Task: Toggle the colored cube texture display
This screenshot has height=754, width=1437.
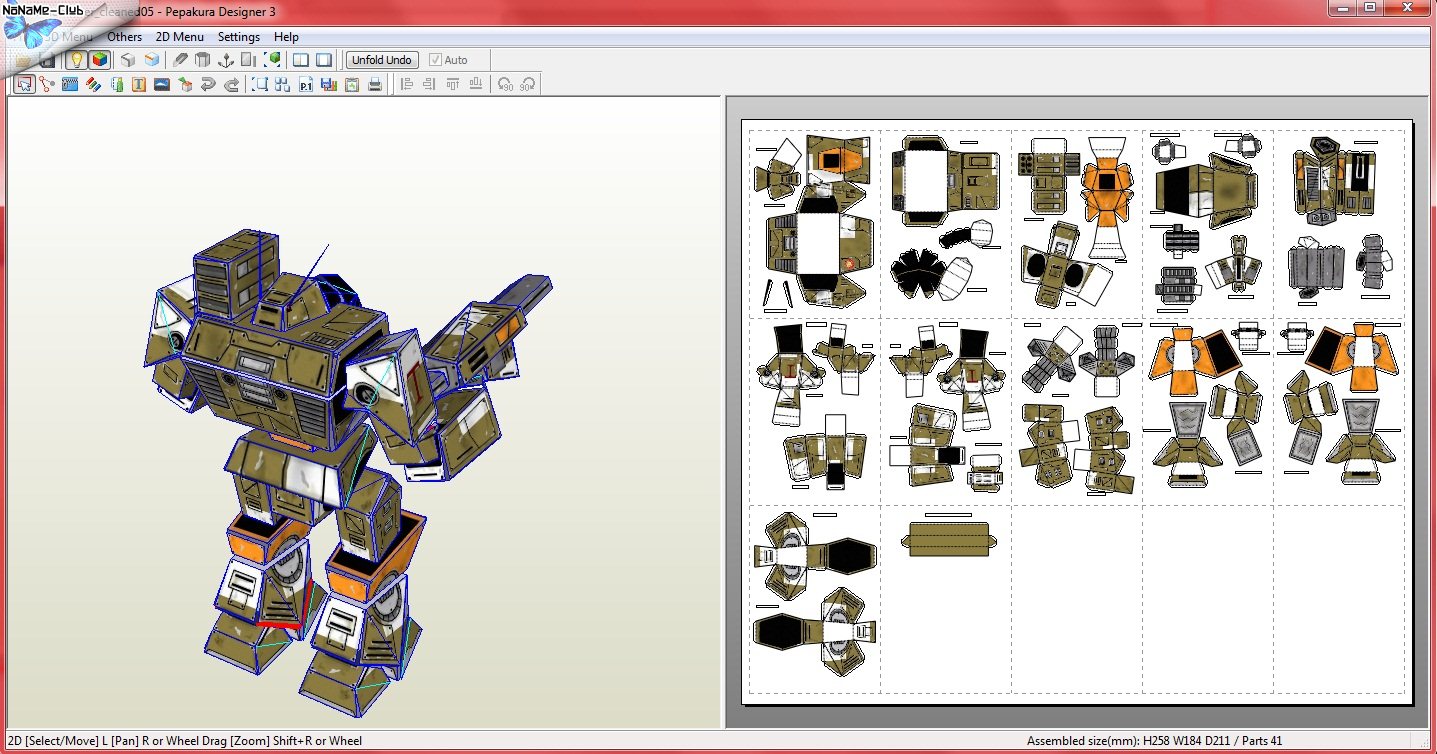Action: [x=100, y=60]
